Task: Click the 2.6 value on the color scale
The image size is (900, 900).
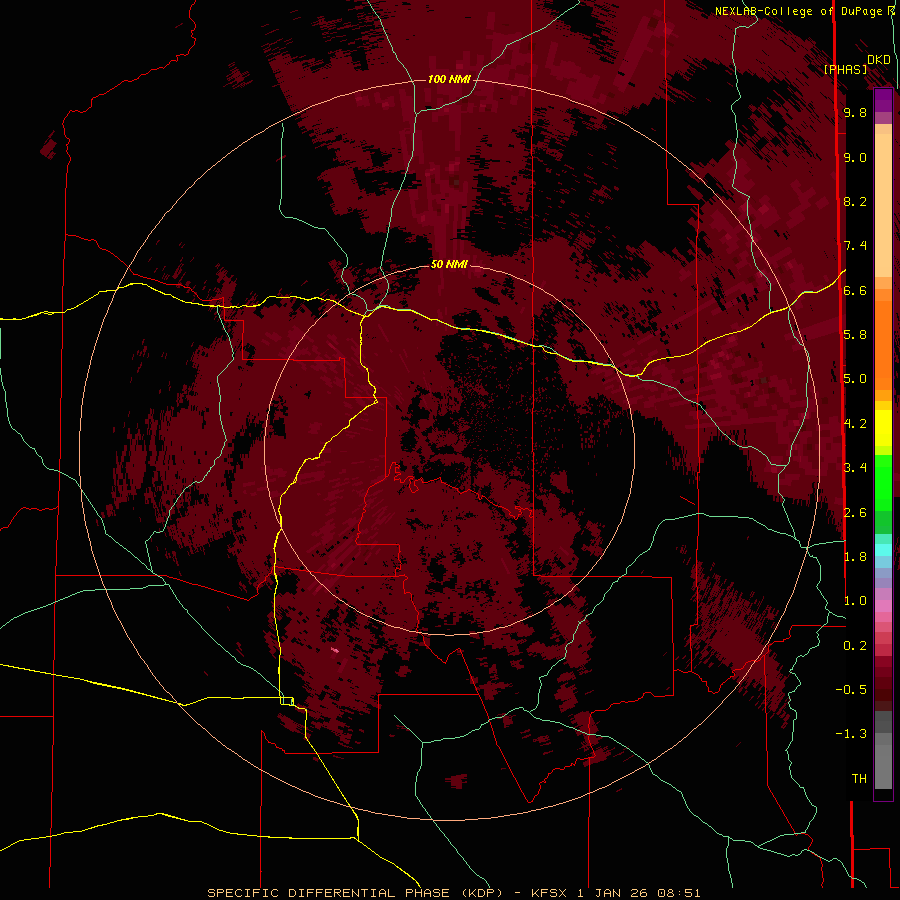Action: coord(855,512)
